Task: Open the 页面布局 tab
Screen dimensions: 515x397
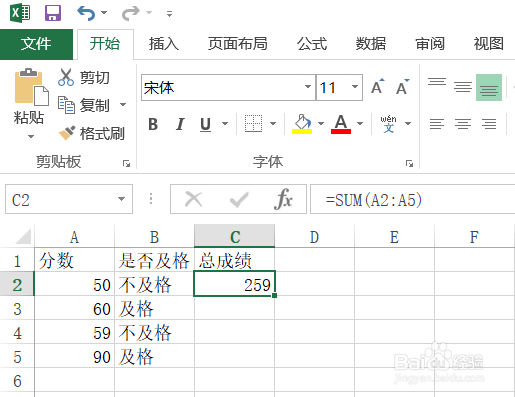Action: pyautogui.click(x=238, y=44)
